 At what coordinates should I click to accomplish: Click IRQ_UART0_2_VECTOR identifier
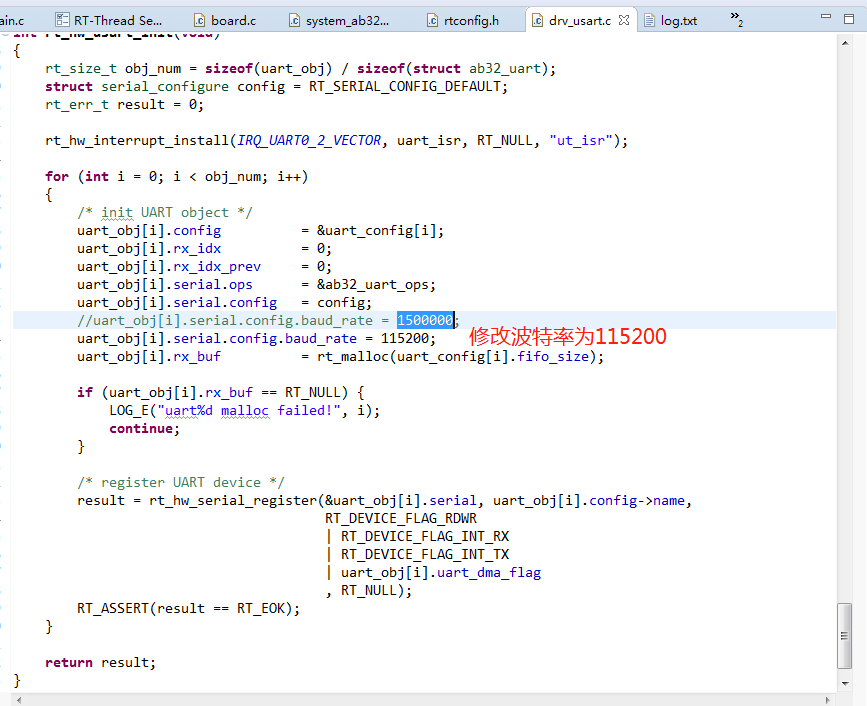pos(309,140)
